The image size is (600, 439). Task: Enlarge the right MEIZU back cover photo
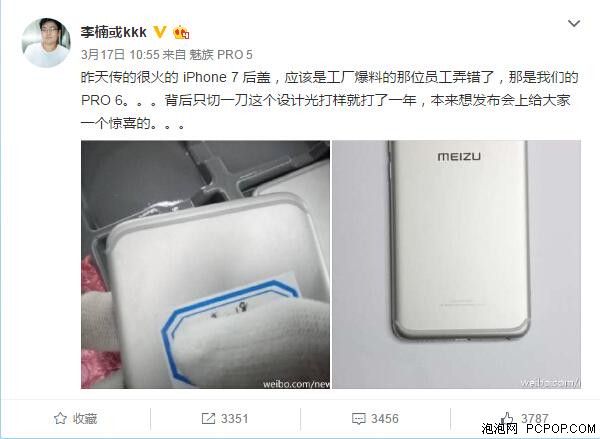457,264
